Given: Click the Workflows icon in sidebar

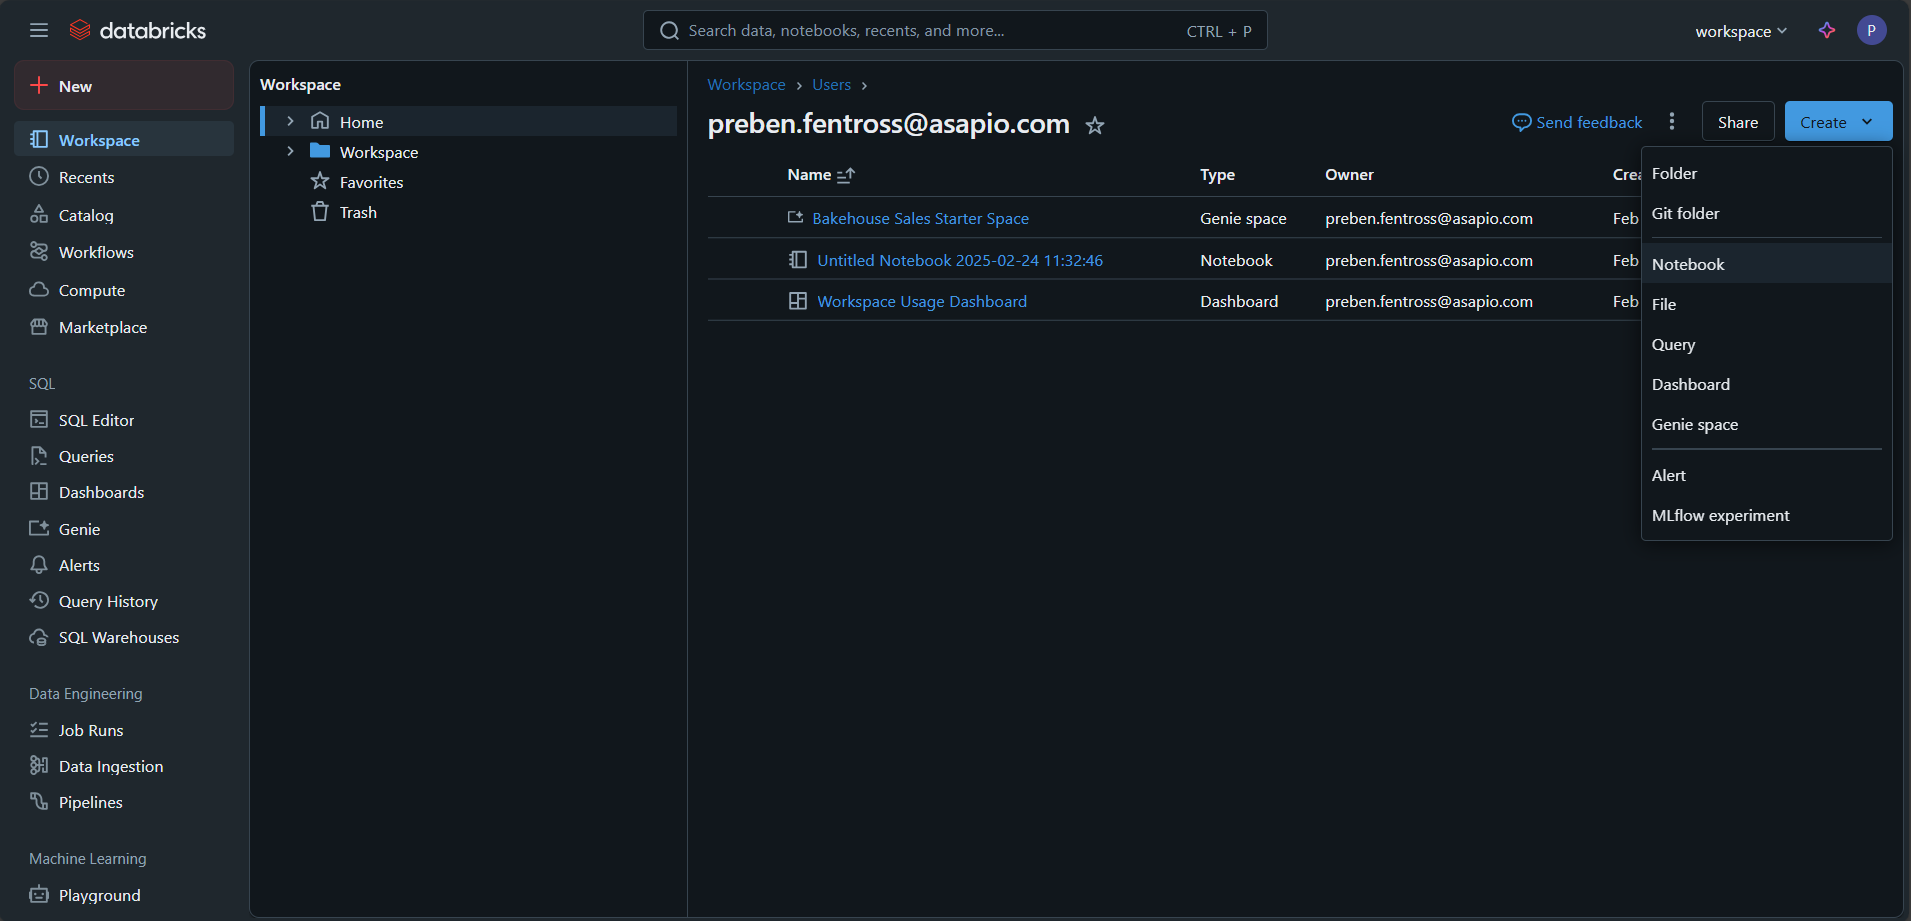Looking at the screenshot, I should coord(39,251).
